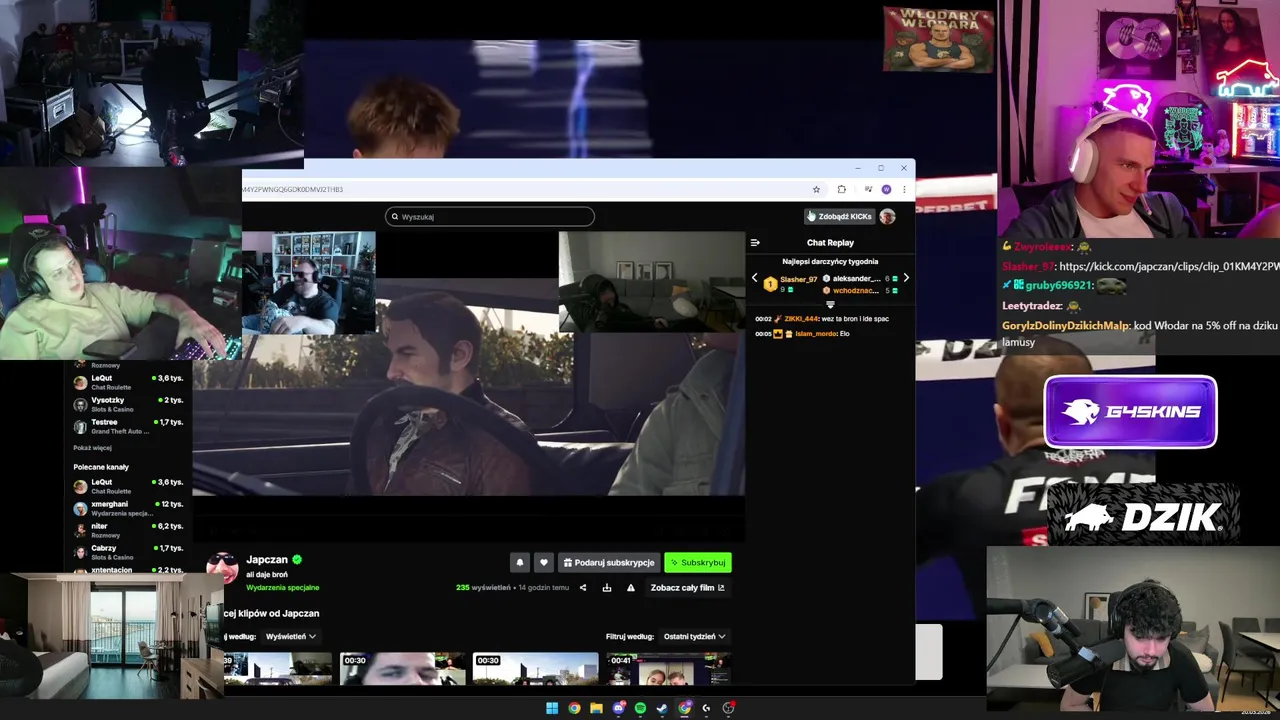Click the report warning triangle icon
Viewport: 1280px width, 720px height.
[x=630, y=588]
